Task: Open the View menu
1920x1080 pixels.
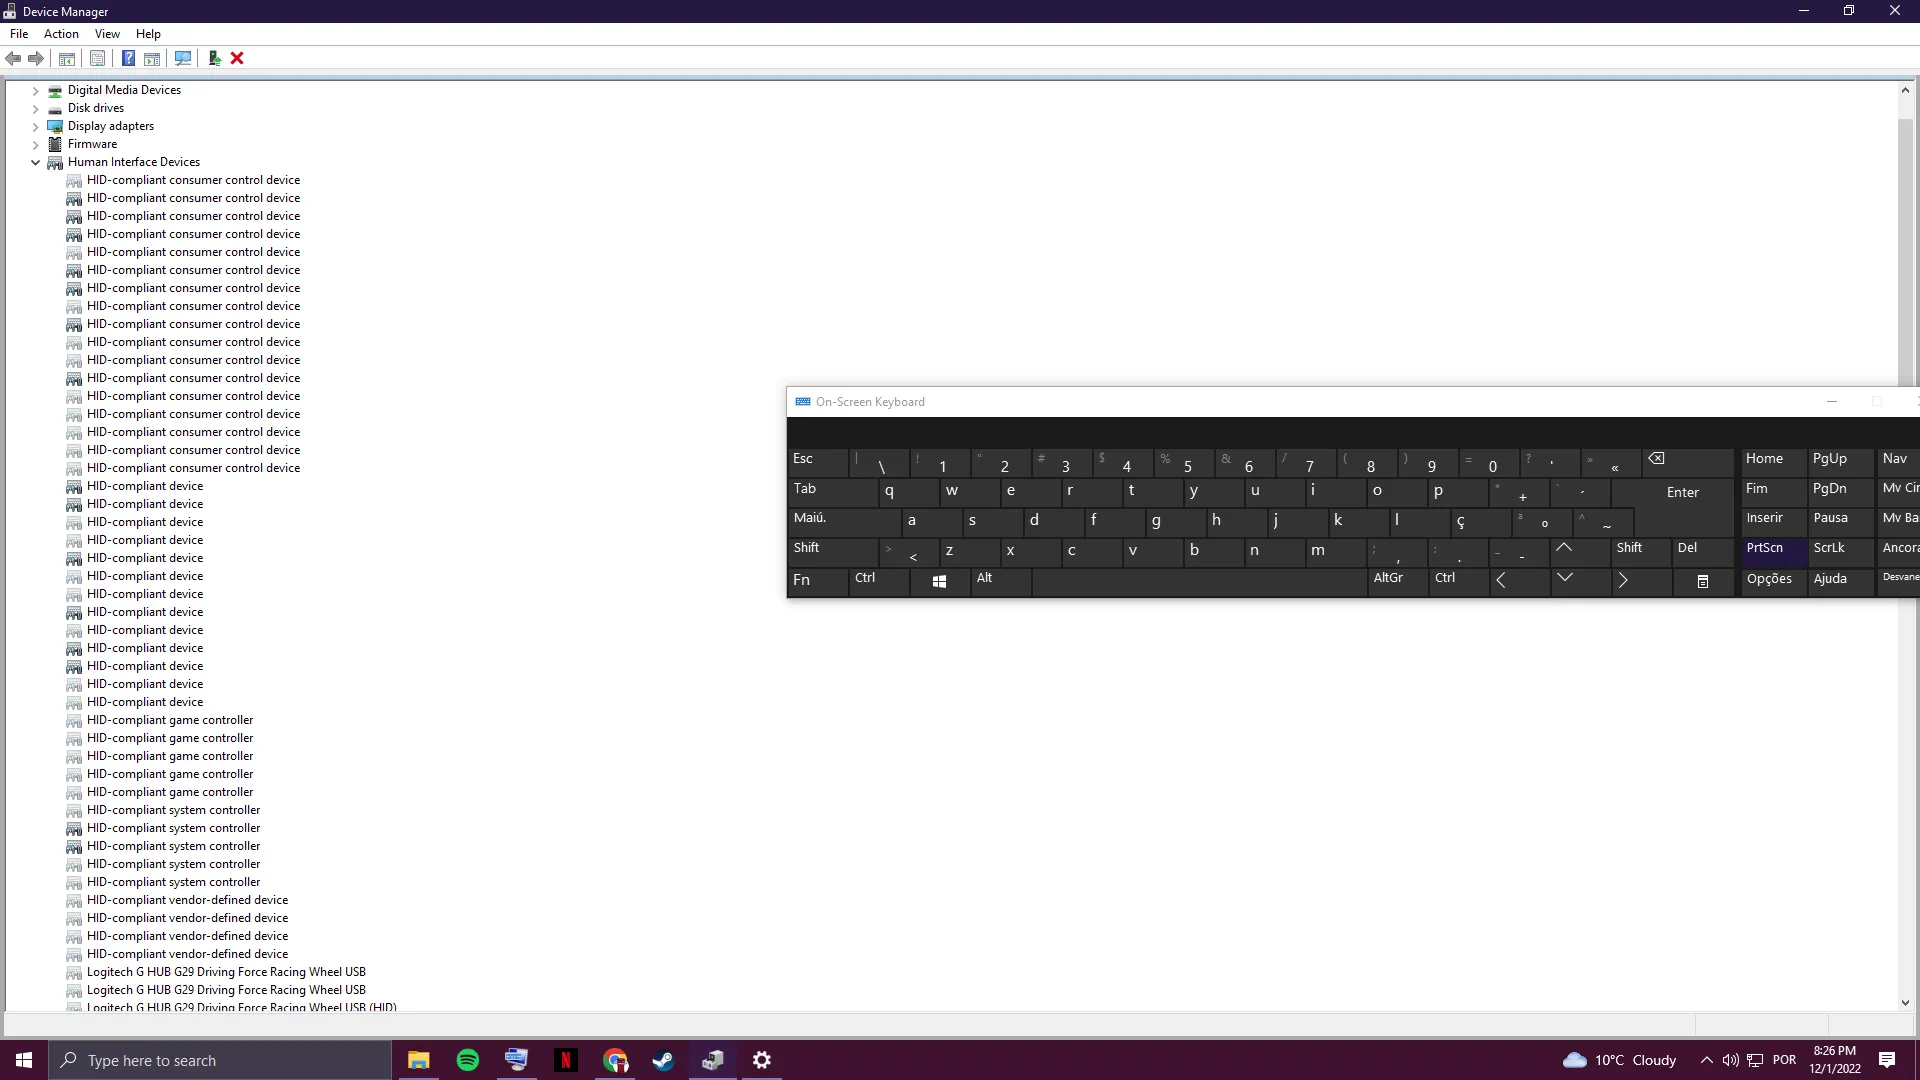Action: point(107,33)
